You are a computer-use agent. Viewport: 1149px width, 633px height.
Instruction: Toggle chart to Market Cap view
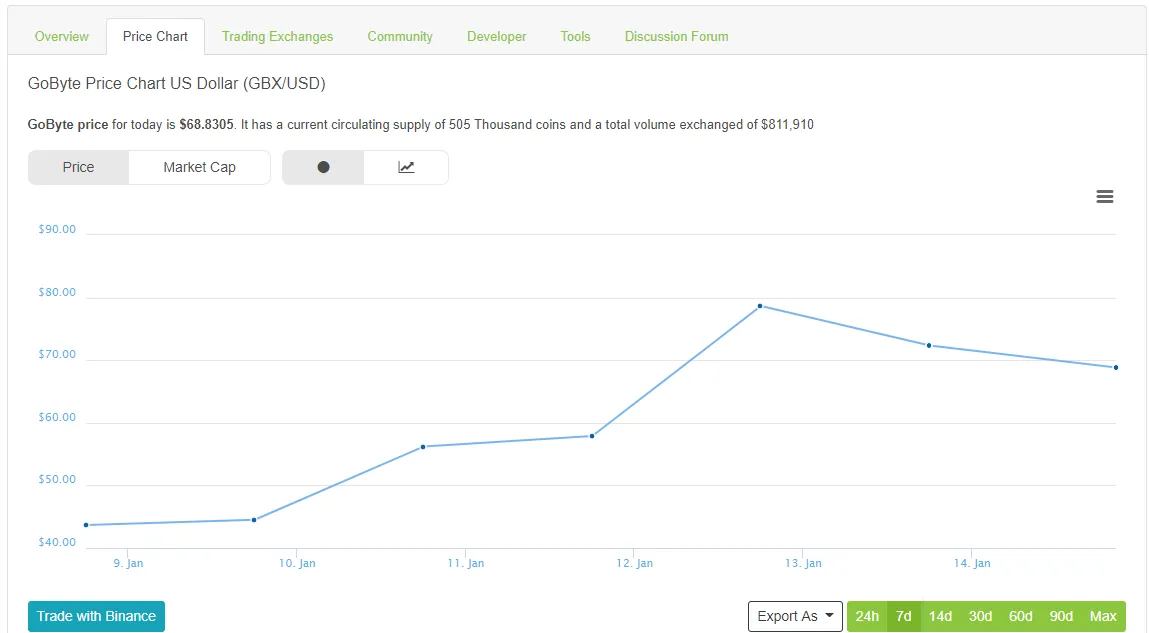(199, 167)
